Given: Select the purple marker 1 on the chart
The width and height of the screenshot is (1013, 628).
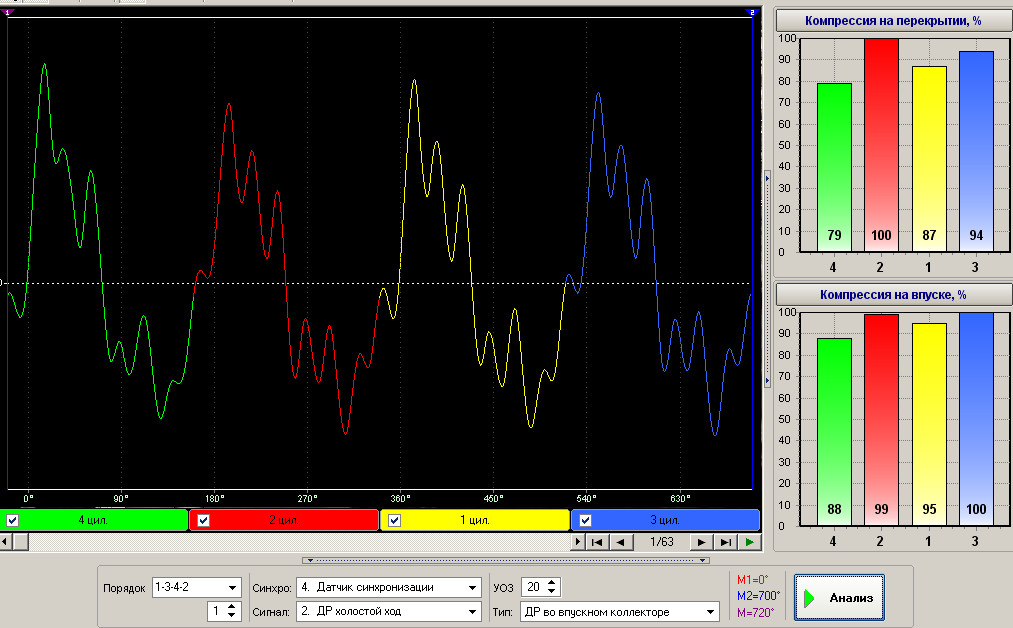Looking at the screenshot, I should pos(8,12).
